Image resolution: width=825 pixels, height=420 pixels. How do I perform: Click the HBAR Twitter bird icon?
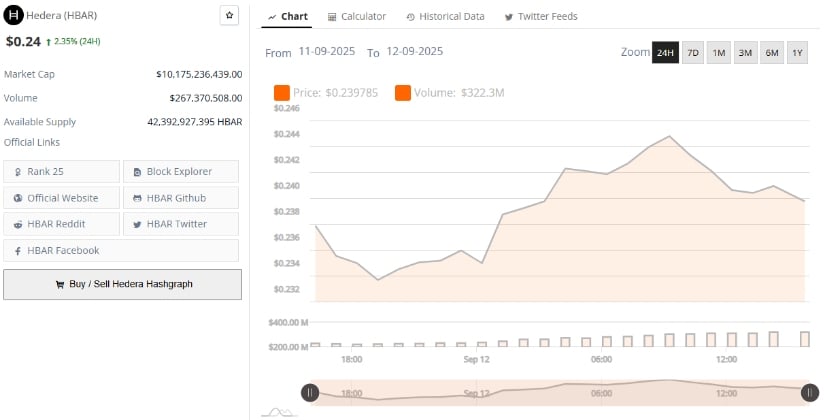[x=137, y=224]
